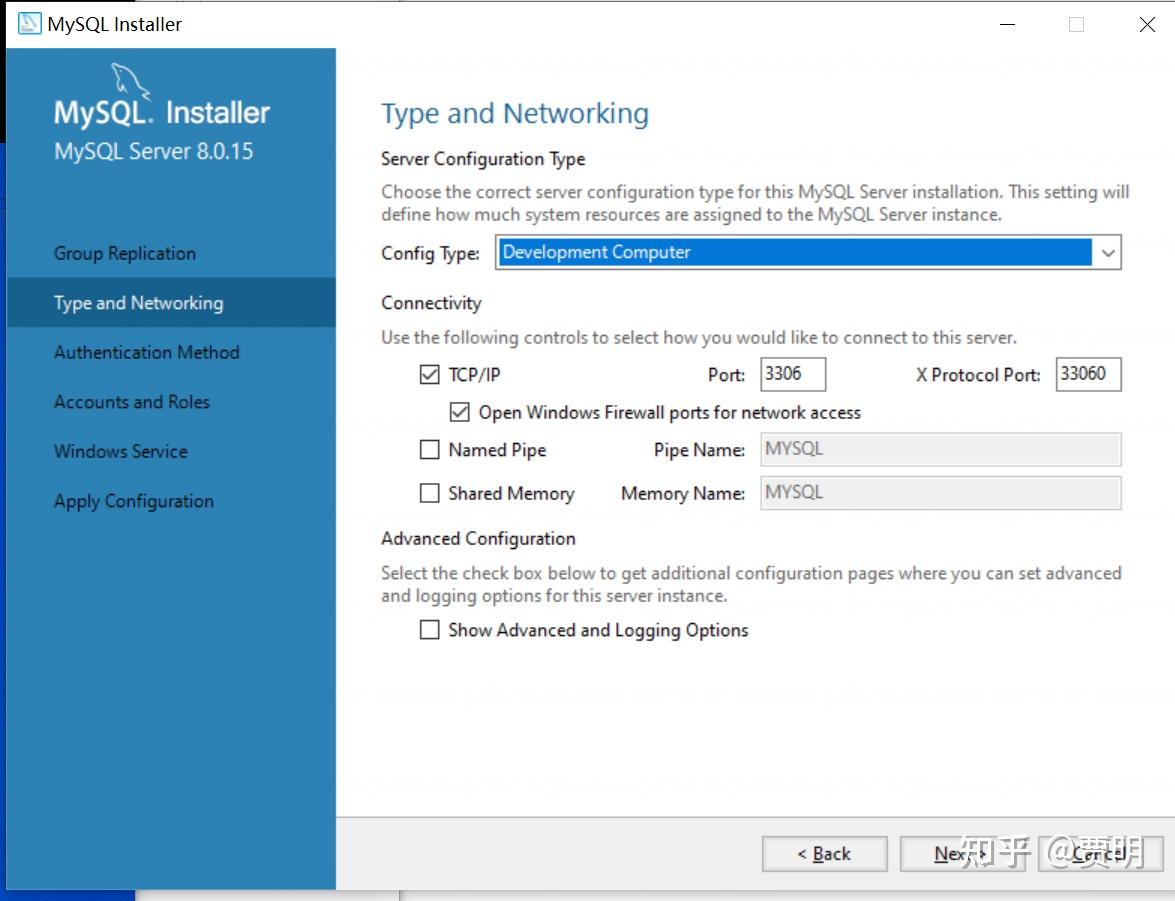
Task: Check Show Advanced and Logging Options
Action: (x=430, y=630)
